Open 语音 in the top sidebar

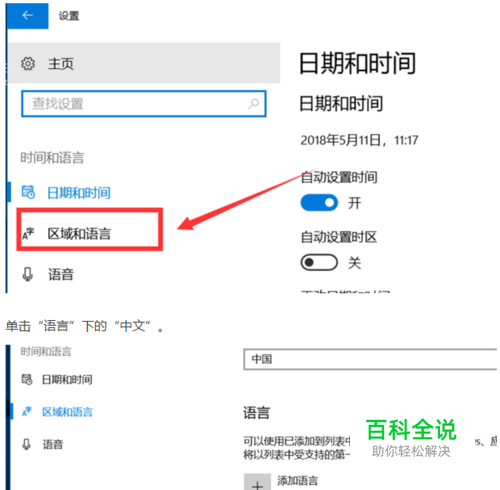(61, 274)
